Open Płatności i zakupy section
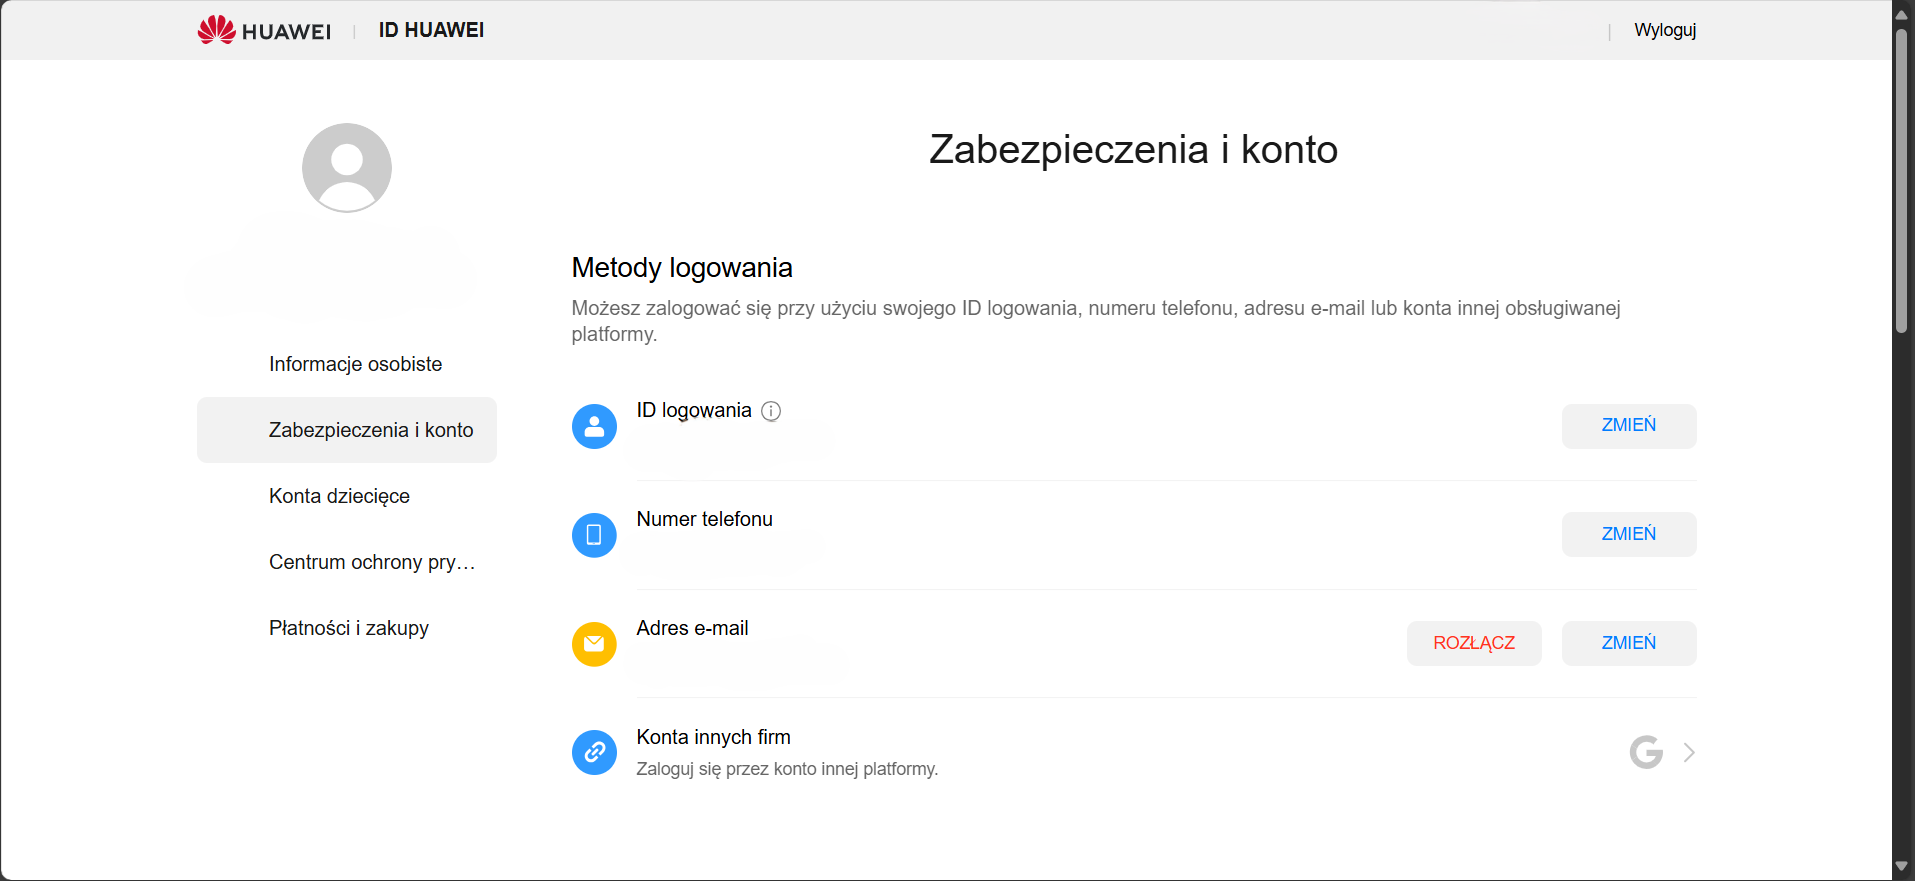The width and height of the screenshot is (1915, 881). [349, 628]
